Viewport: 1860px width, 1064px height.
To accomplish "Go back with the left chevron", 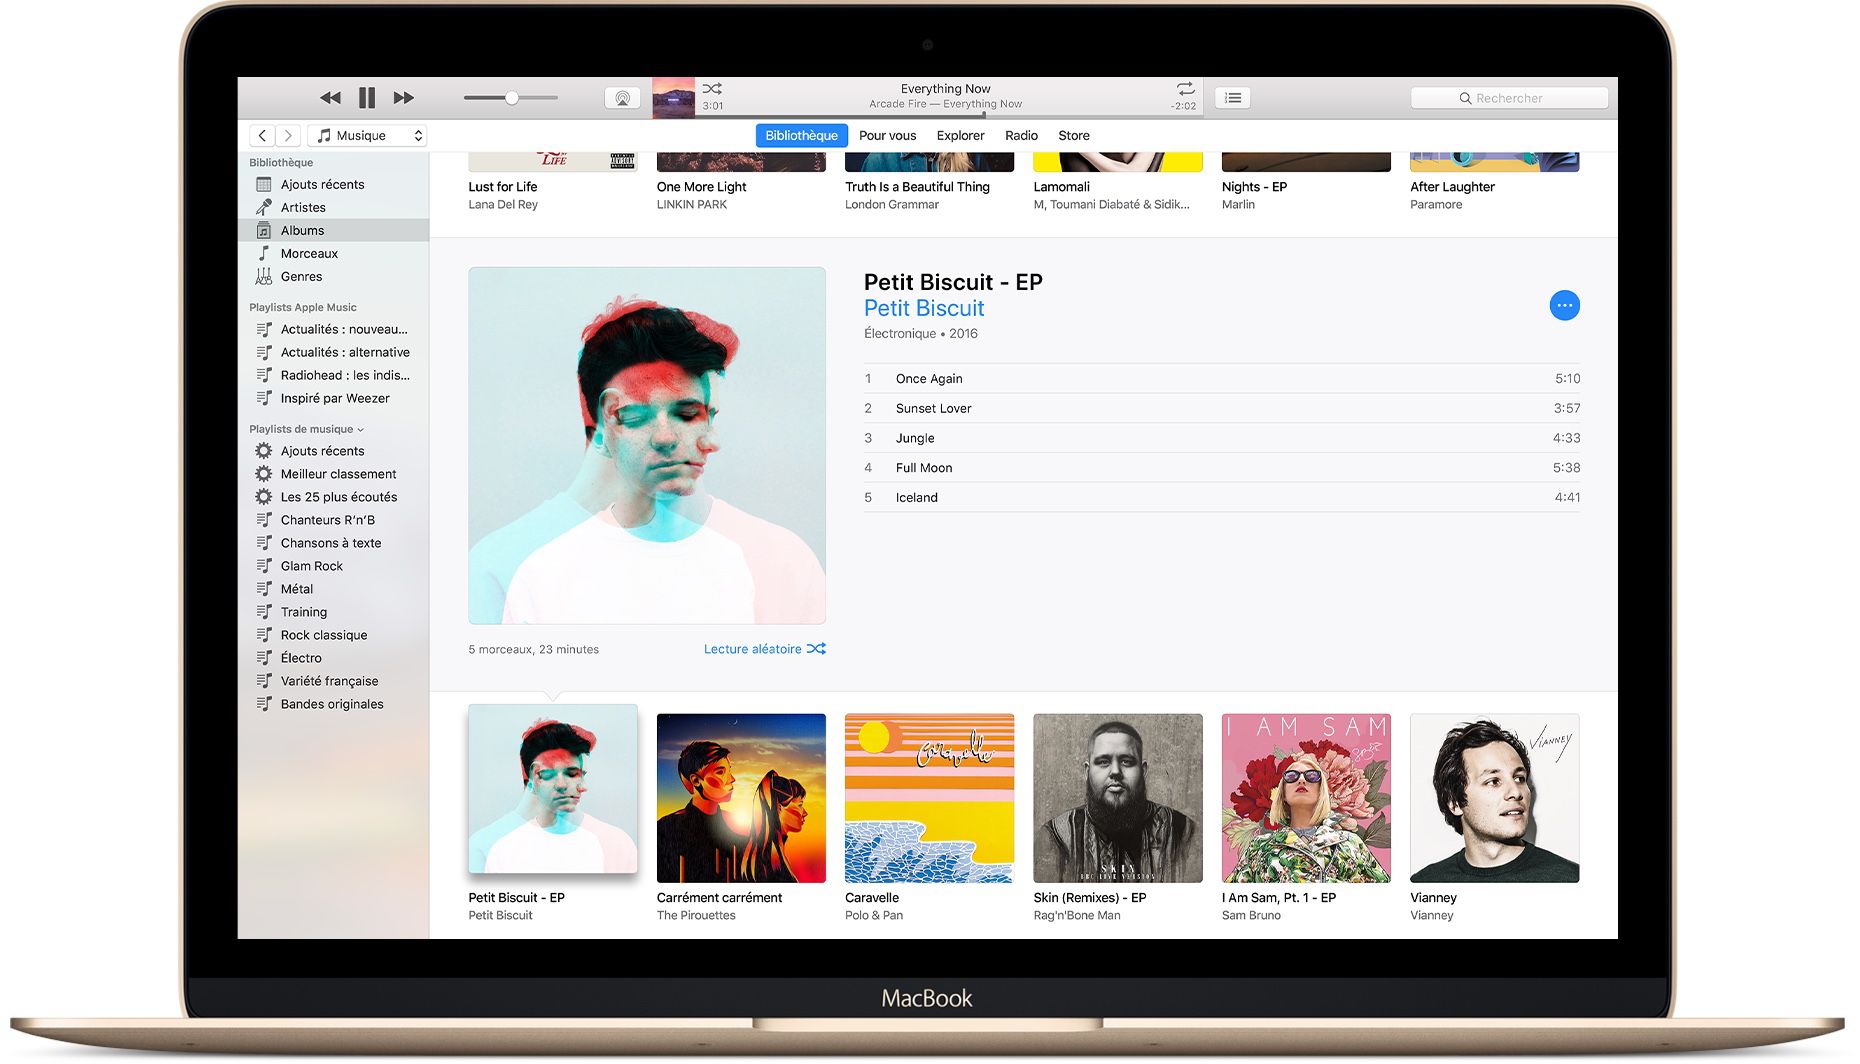I will [262, 135].
